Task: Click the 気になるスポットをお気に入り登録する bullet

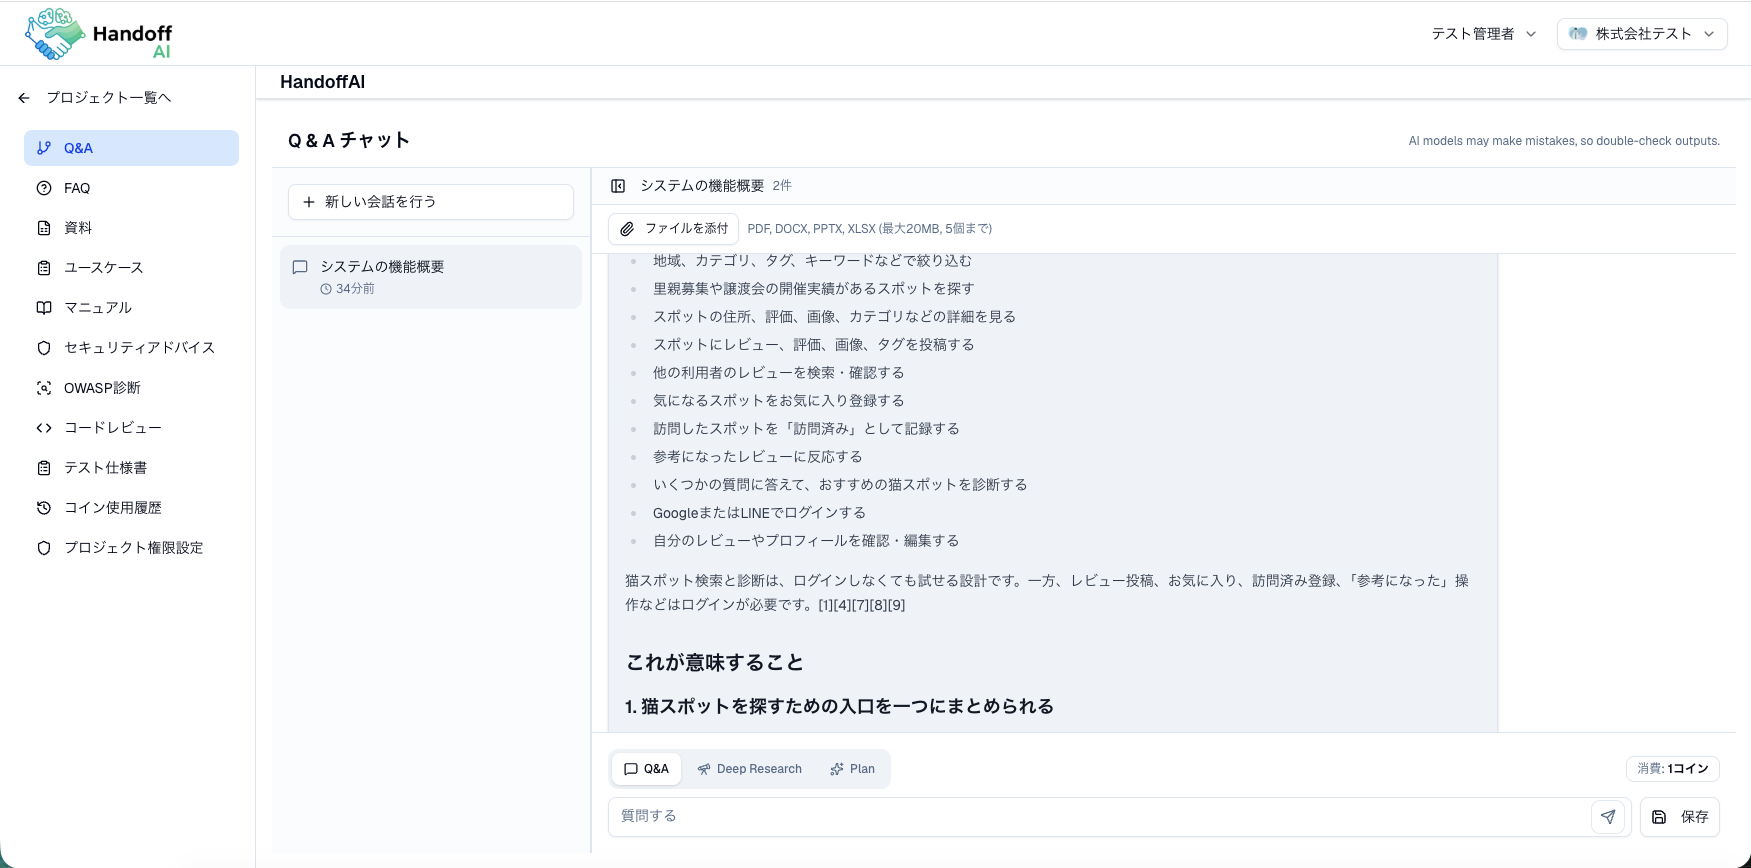Action: pos(778,401)
